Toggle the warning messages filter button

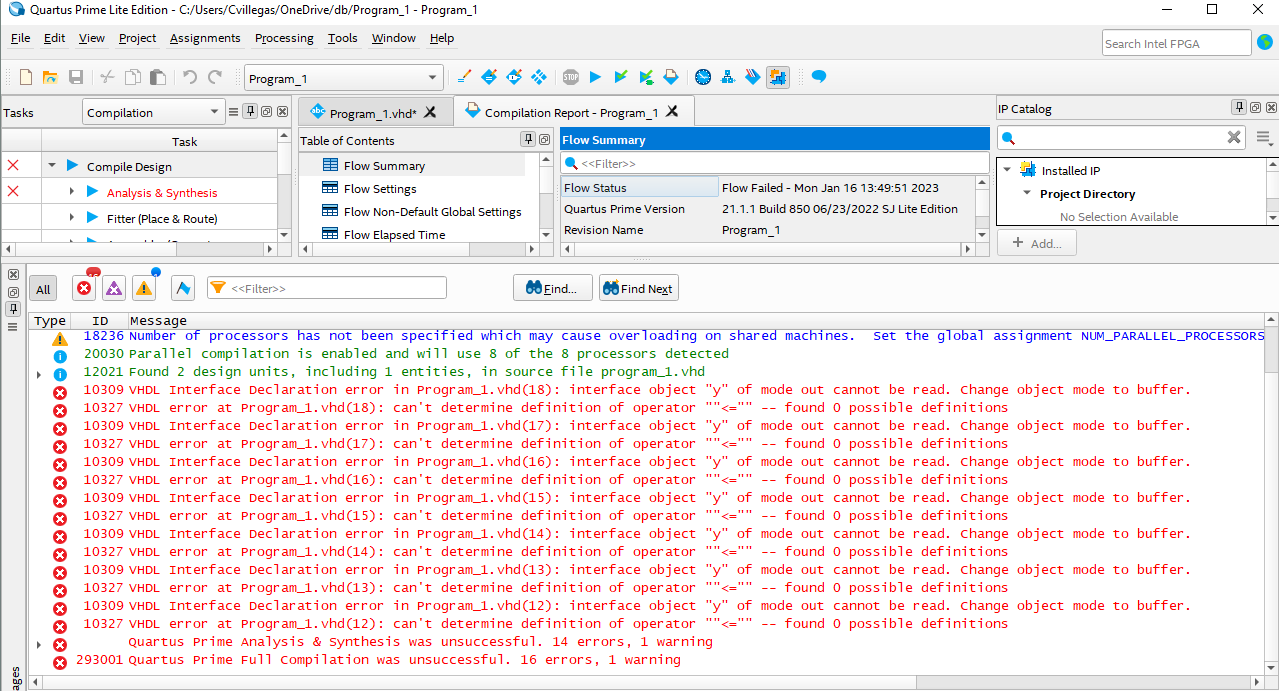coord(144,288)
